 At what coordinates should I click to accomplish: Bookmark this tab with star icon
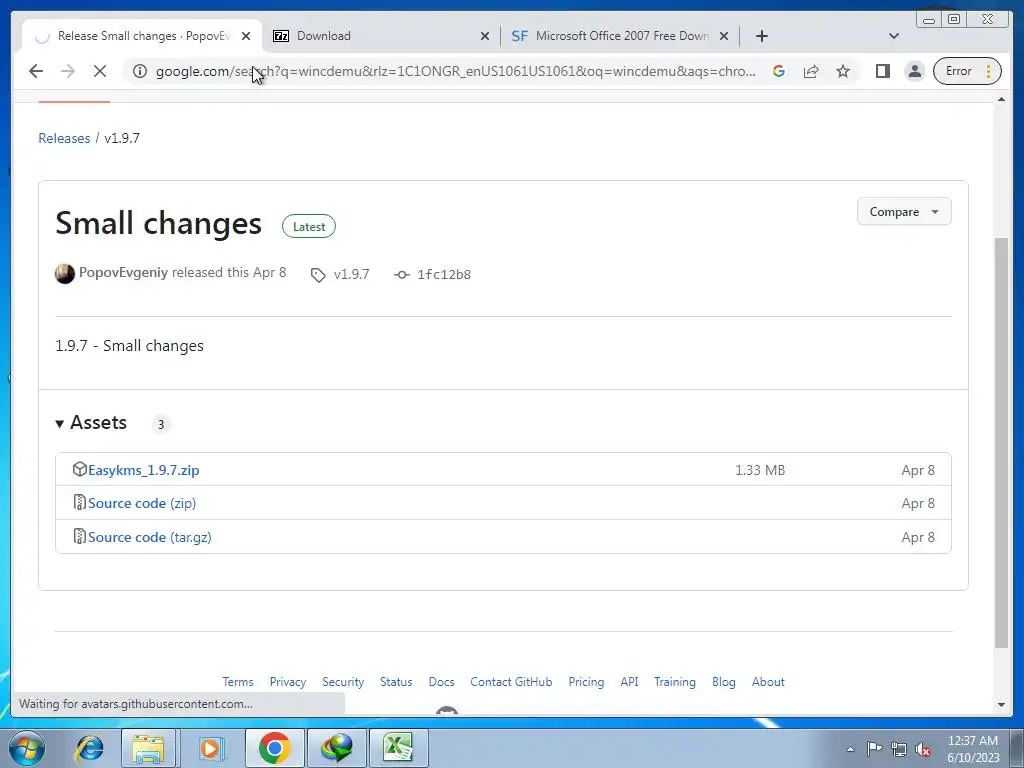point(843,71)
